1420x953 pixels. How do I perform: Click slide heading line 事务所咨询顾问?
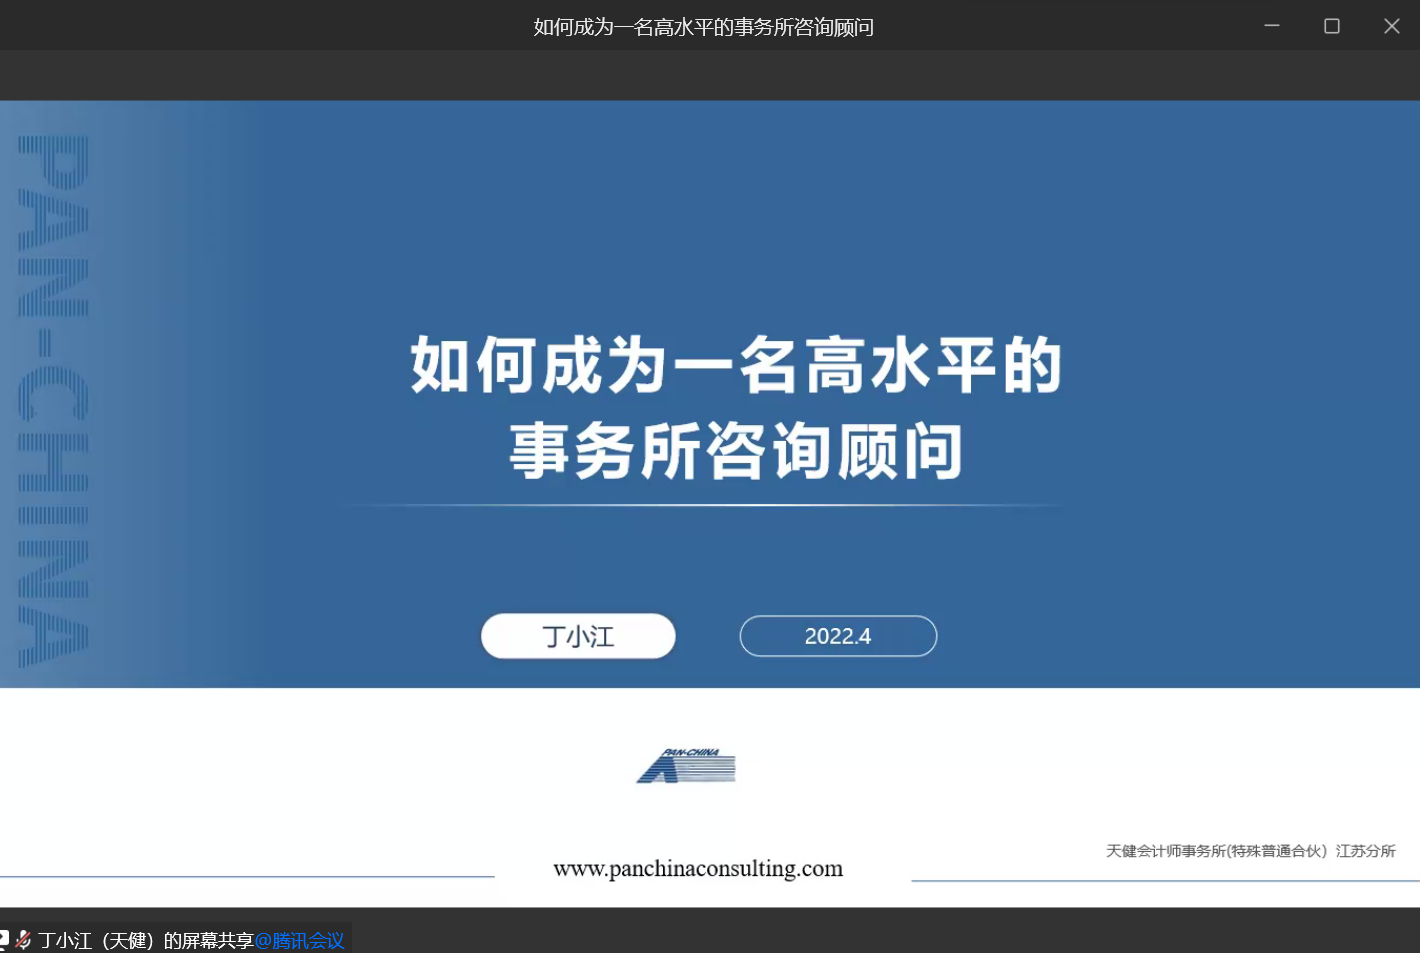click(736, 452)
